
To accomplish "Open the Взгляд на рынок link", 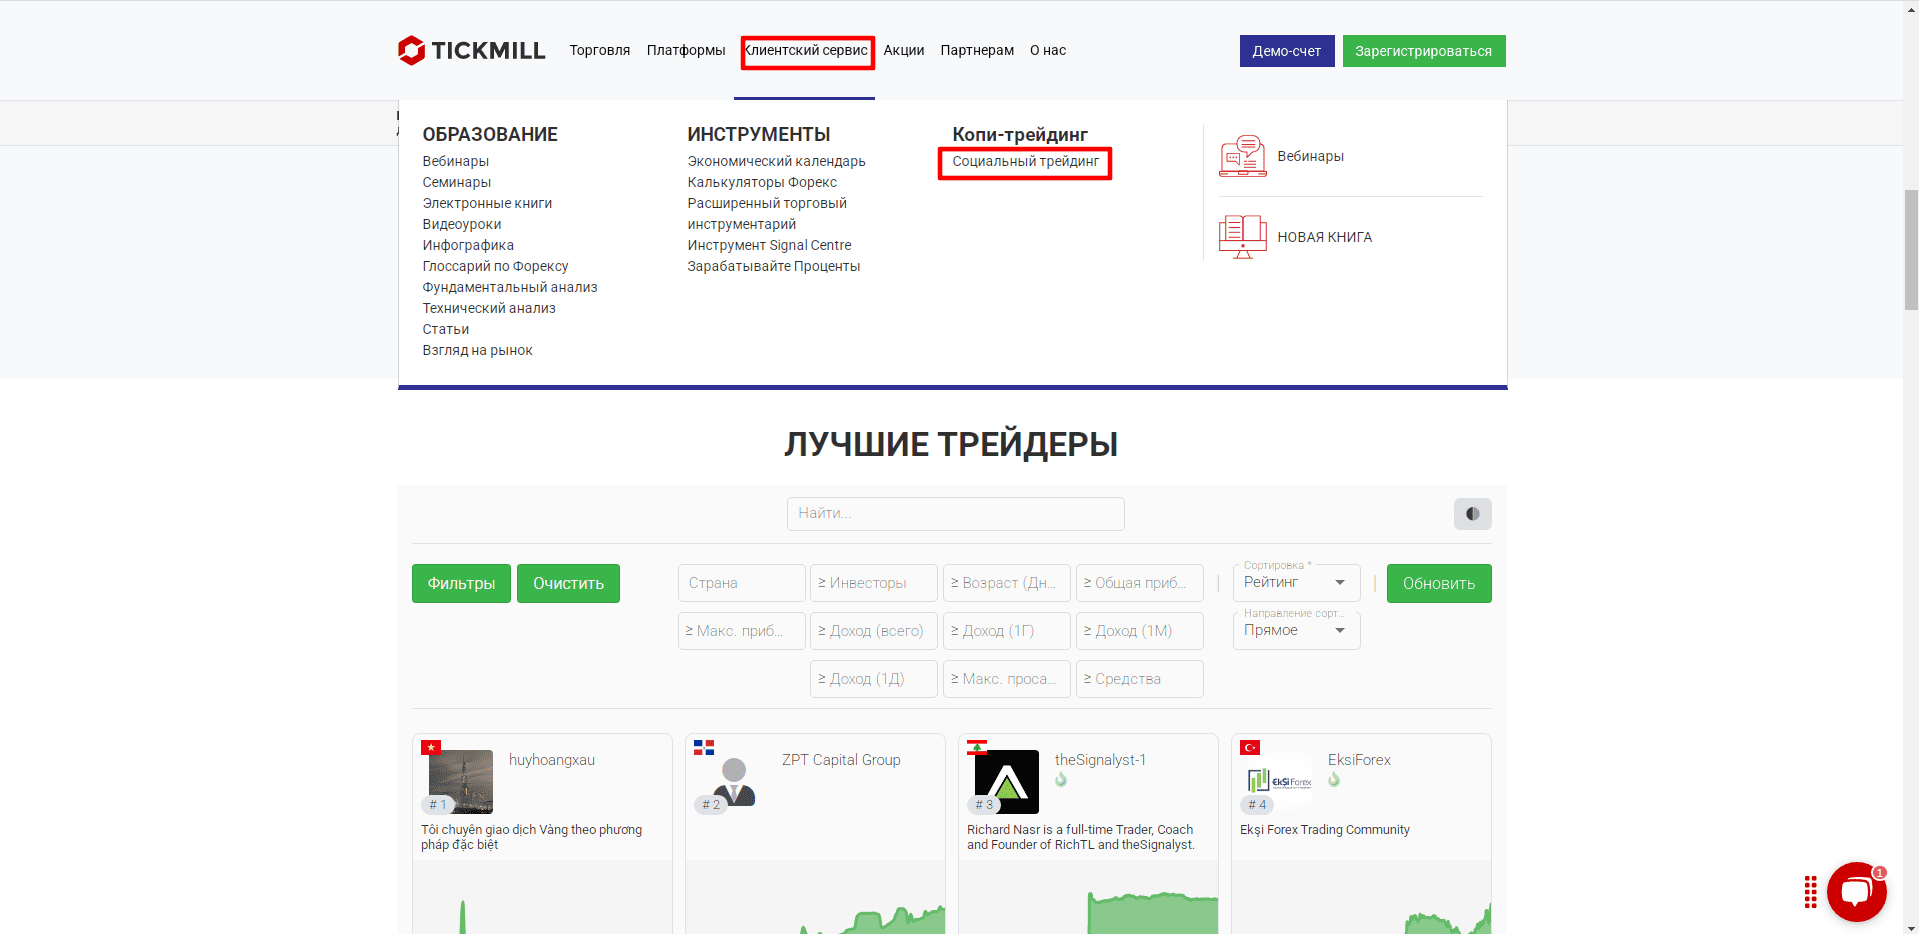I will click(x=477, y=350).
